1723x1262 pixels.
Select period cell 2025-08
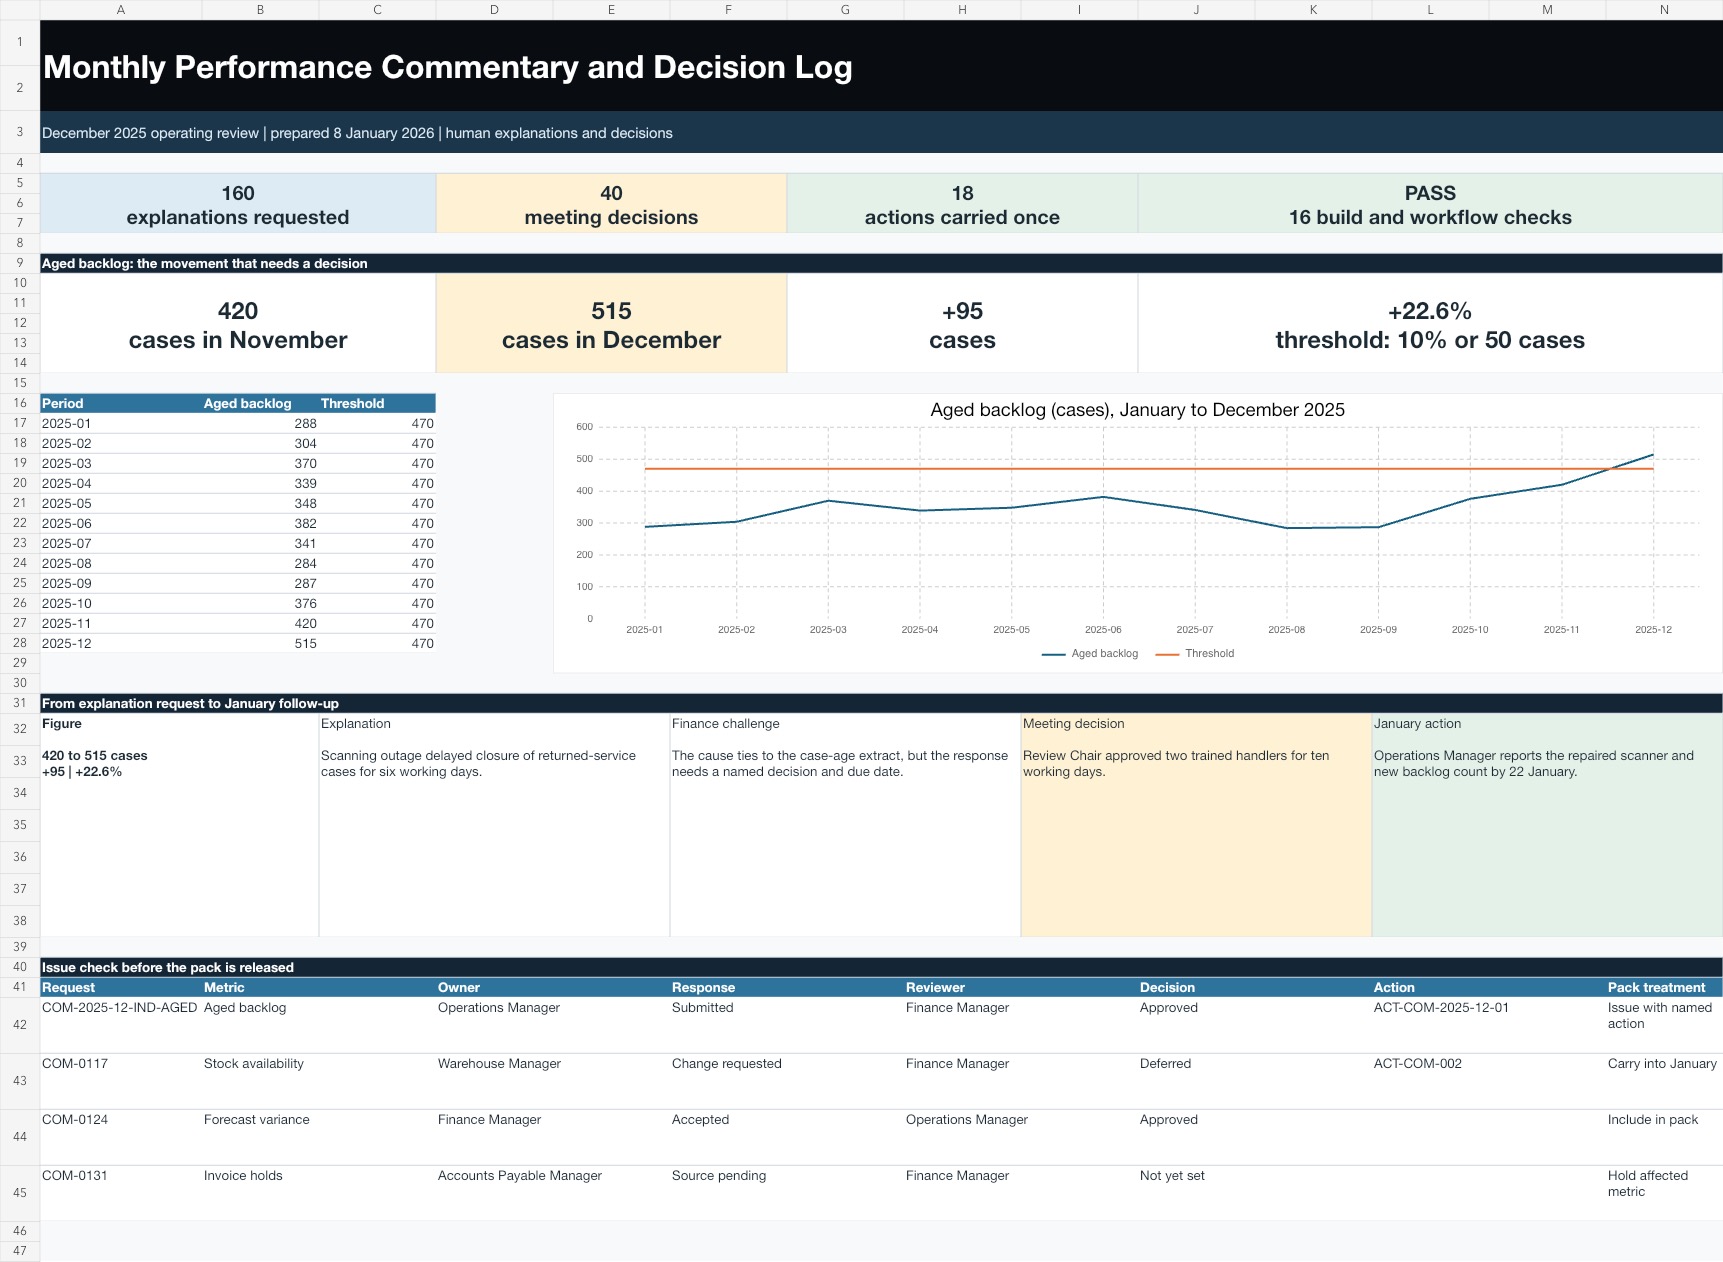point(121,563)
